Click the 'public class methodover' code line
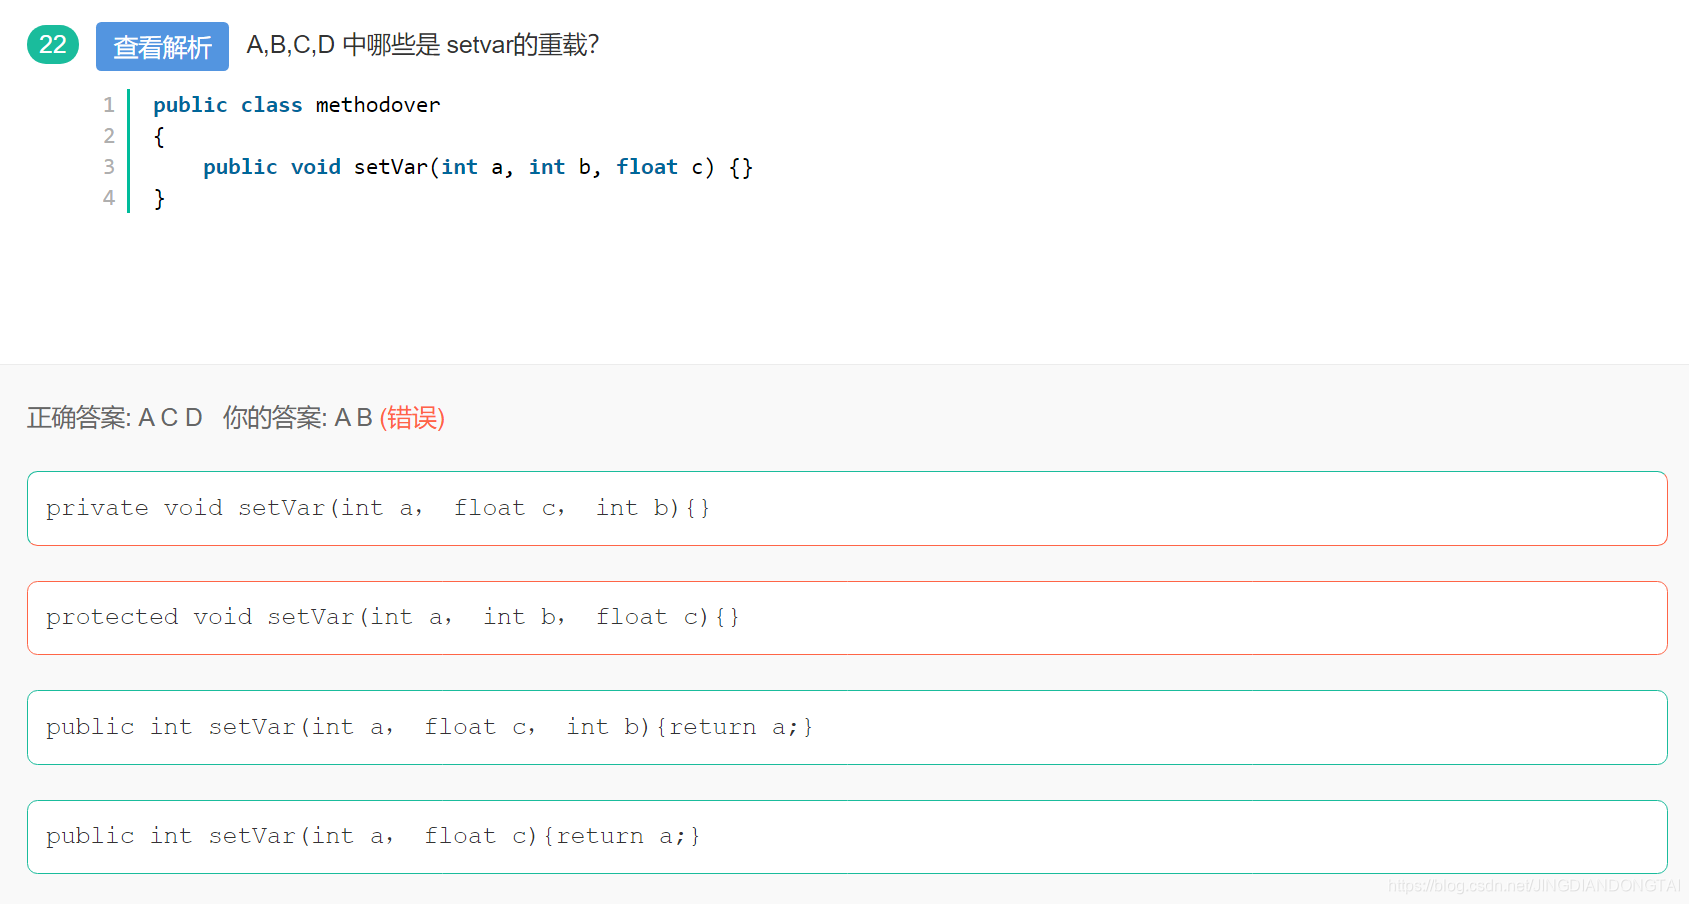The width and height of the screenshot is (1689, 904). click(296, 105)
